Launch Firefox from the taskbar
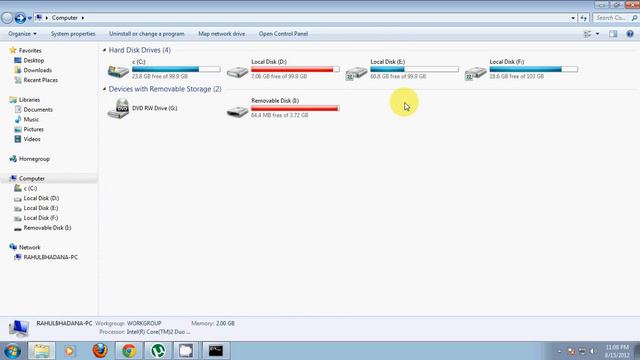This screenshot has width=640, height=360. click(x=100, y=351)
